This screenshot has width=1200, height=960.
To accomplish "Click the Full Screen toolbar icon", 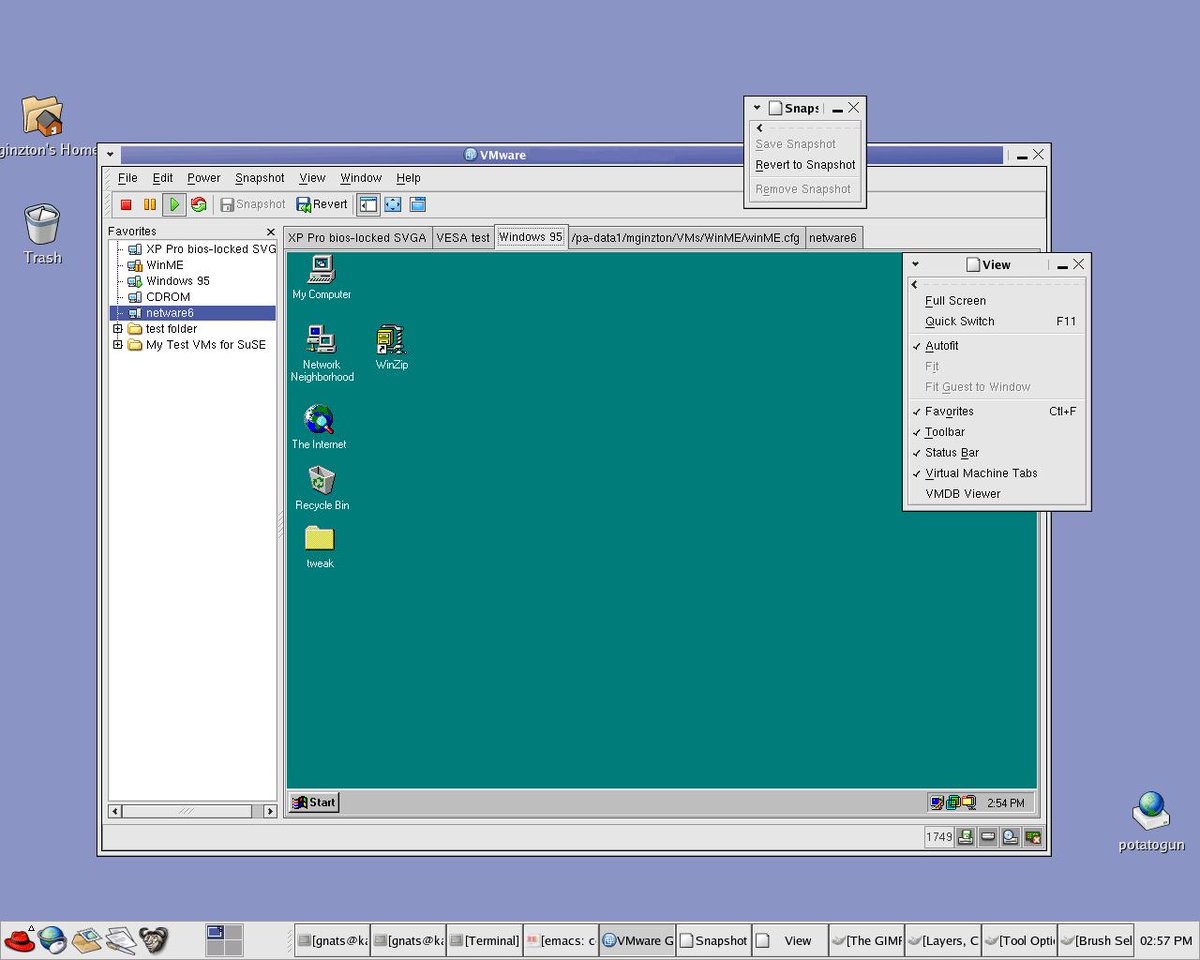I will [393, 204].
